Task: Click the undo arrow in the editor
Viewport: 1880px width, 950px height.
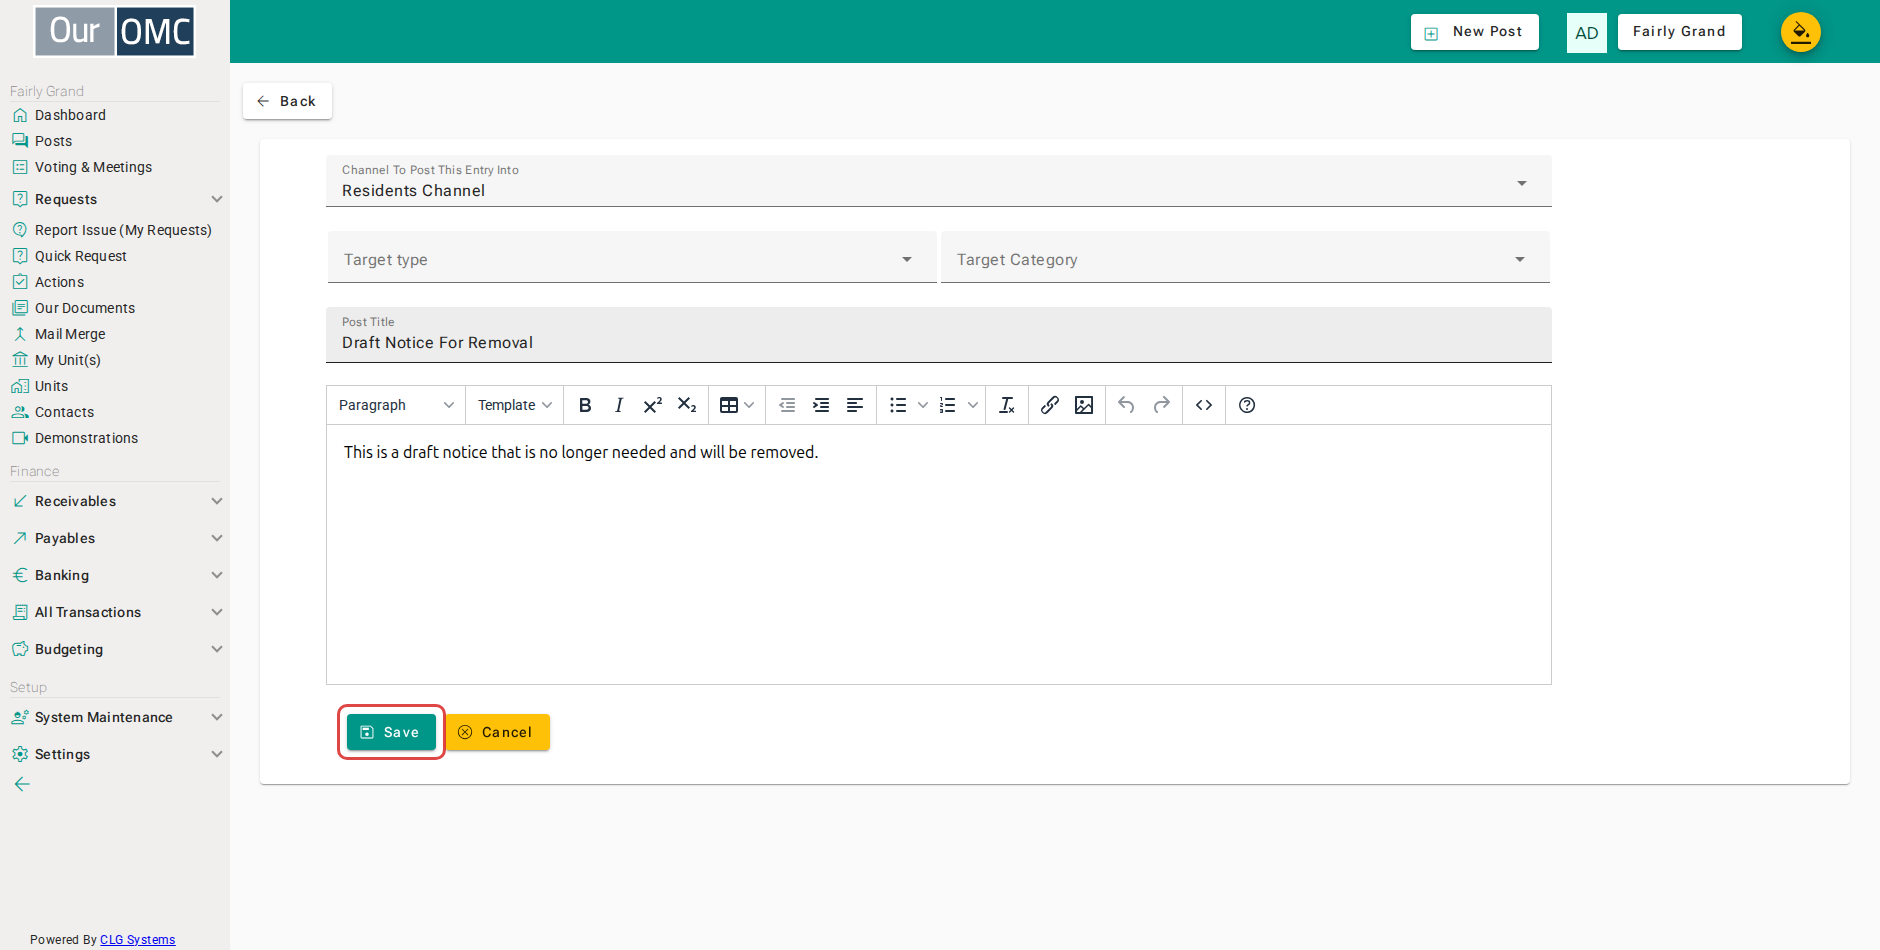Action: [x=1126, y=405]
